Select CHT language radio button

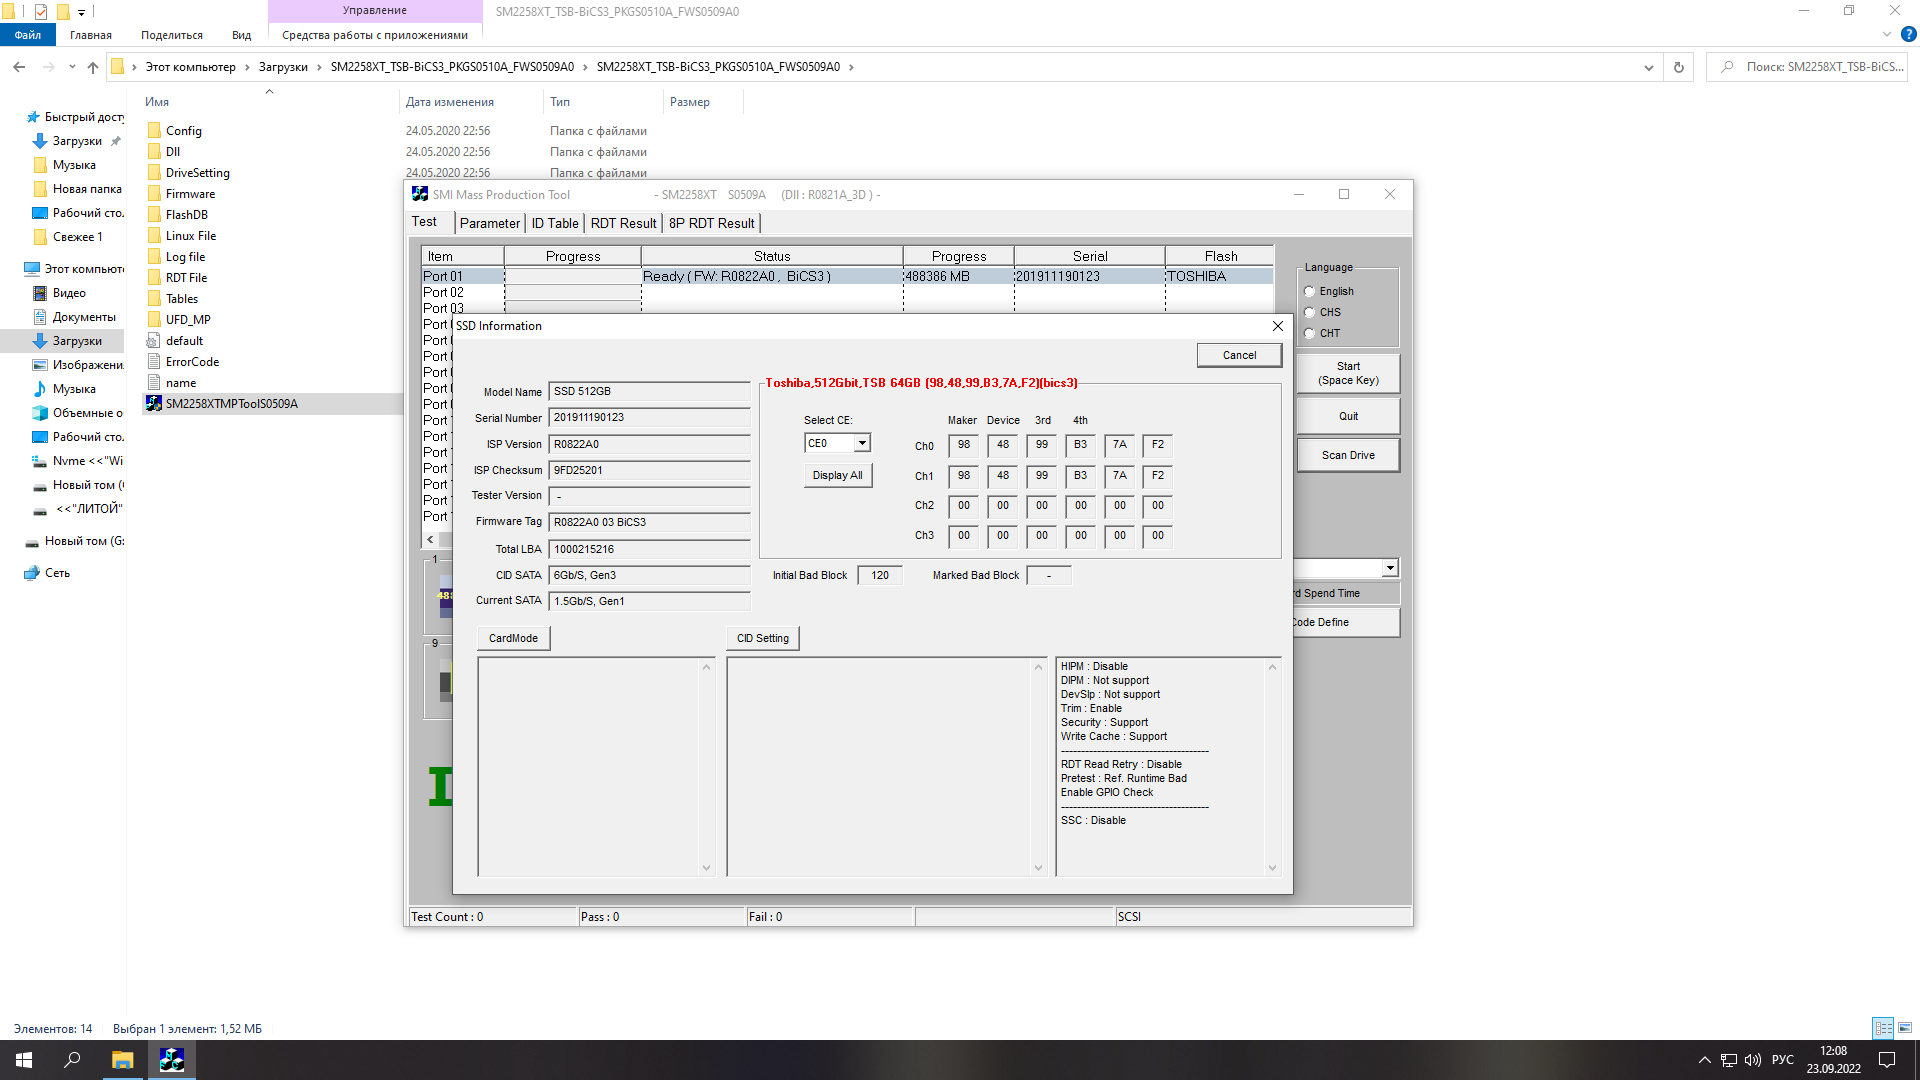coord(1309,334)
